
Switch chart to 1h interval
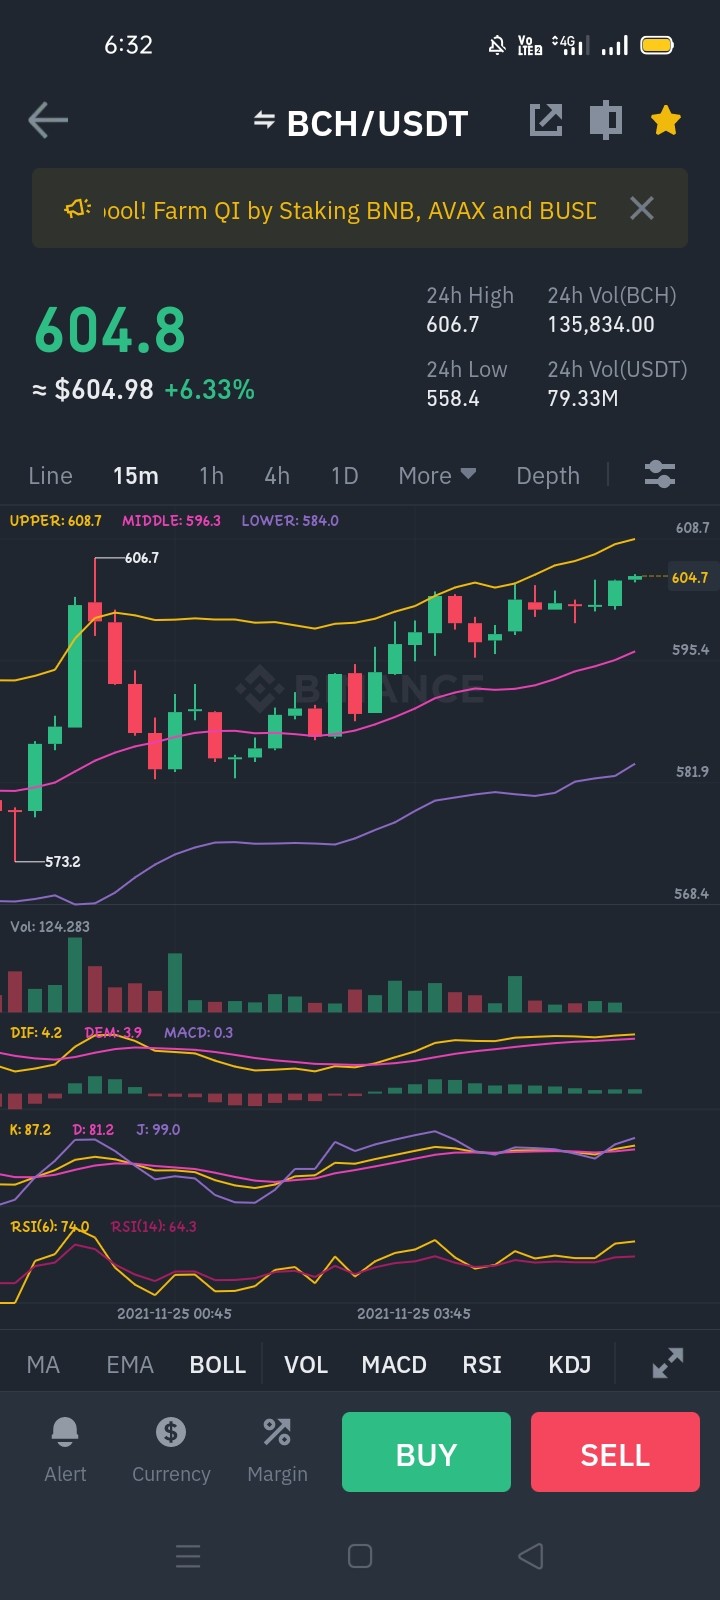(x=211, y=475)
